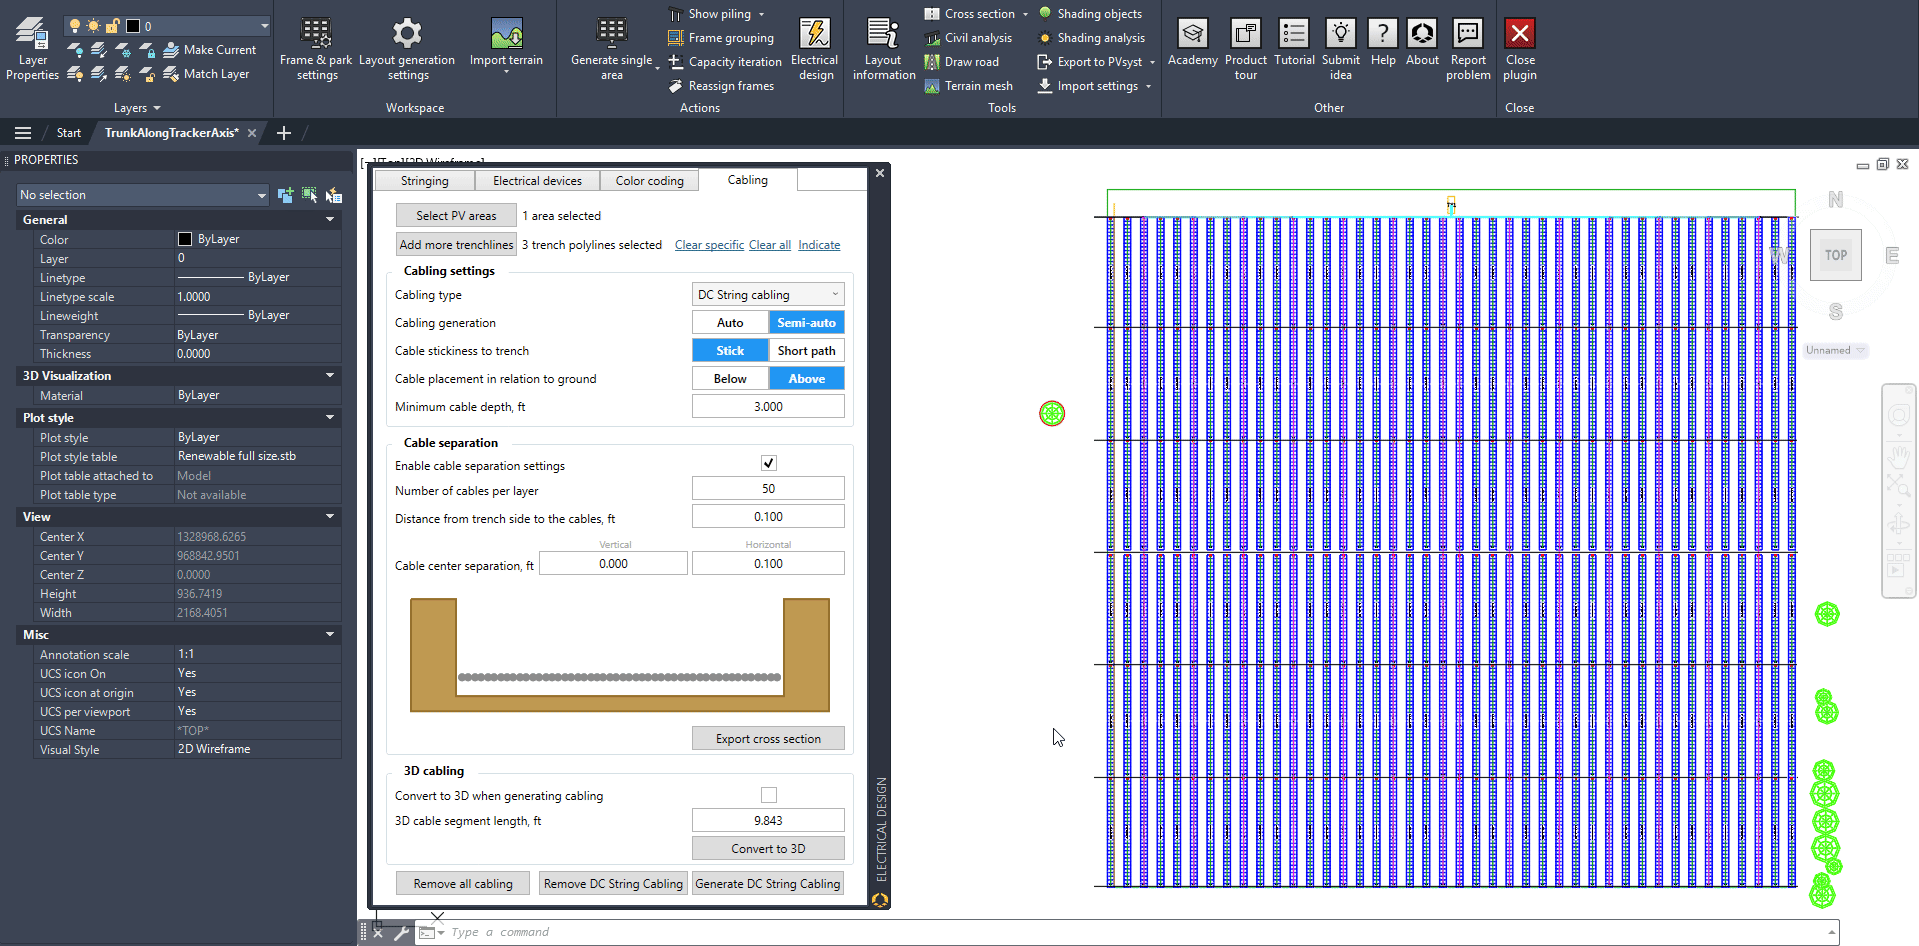1919x946 pixels.
Task: Open Cabling type dropdown
Action: click(768, 294)
